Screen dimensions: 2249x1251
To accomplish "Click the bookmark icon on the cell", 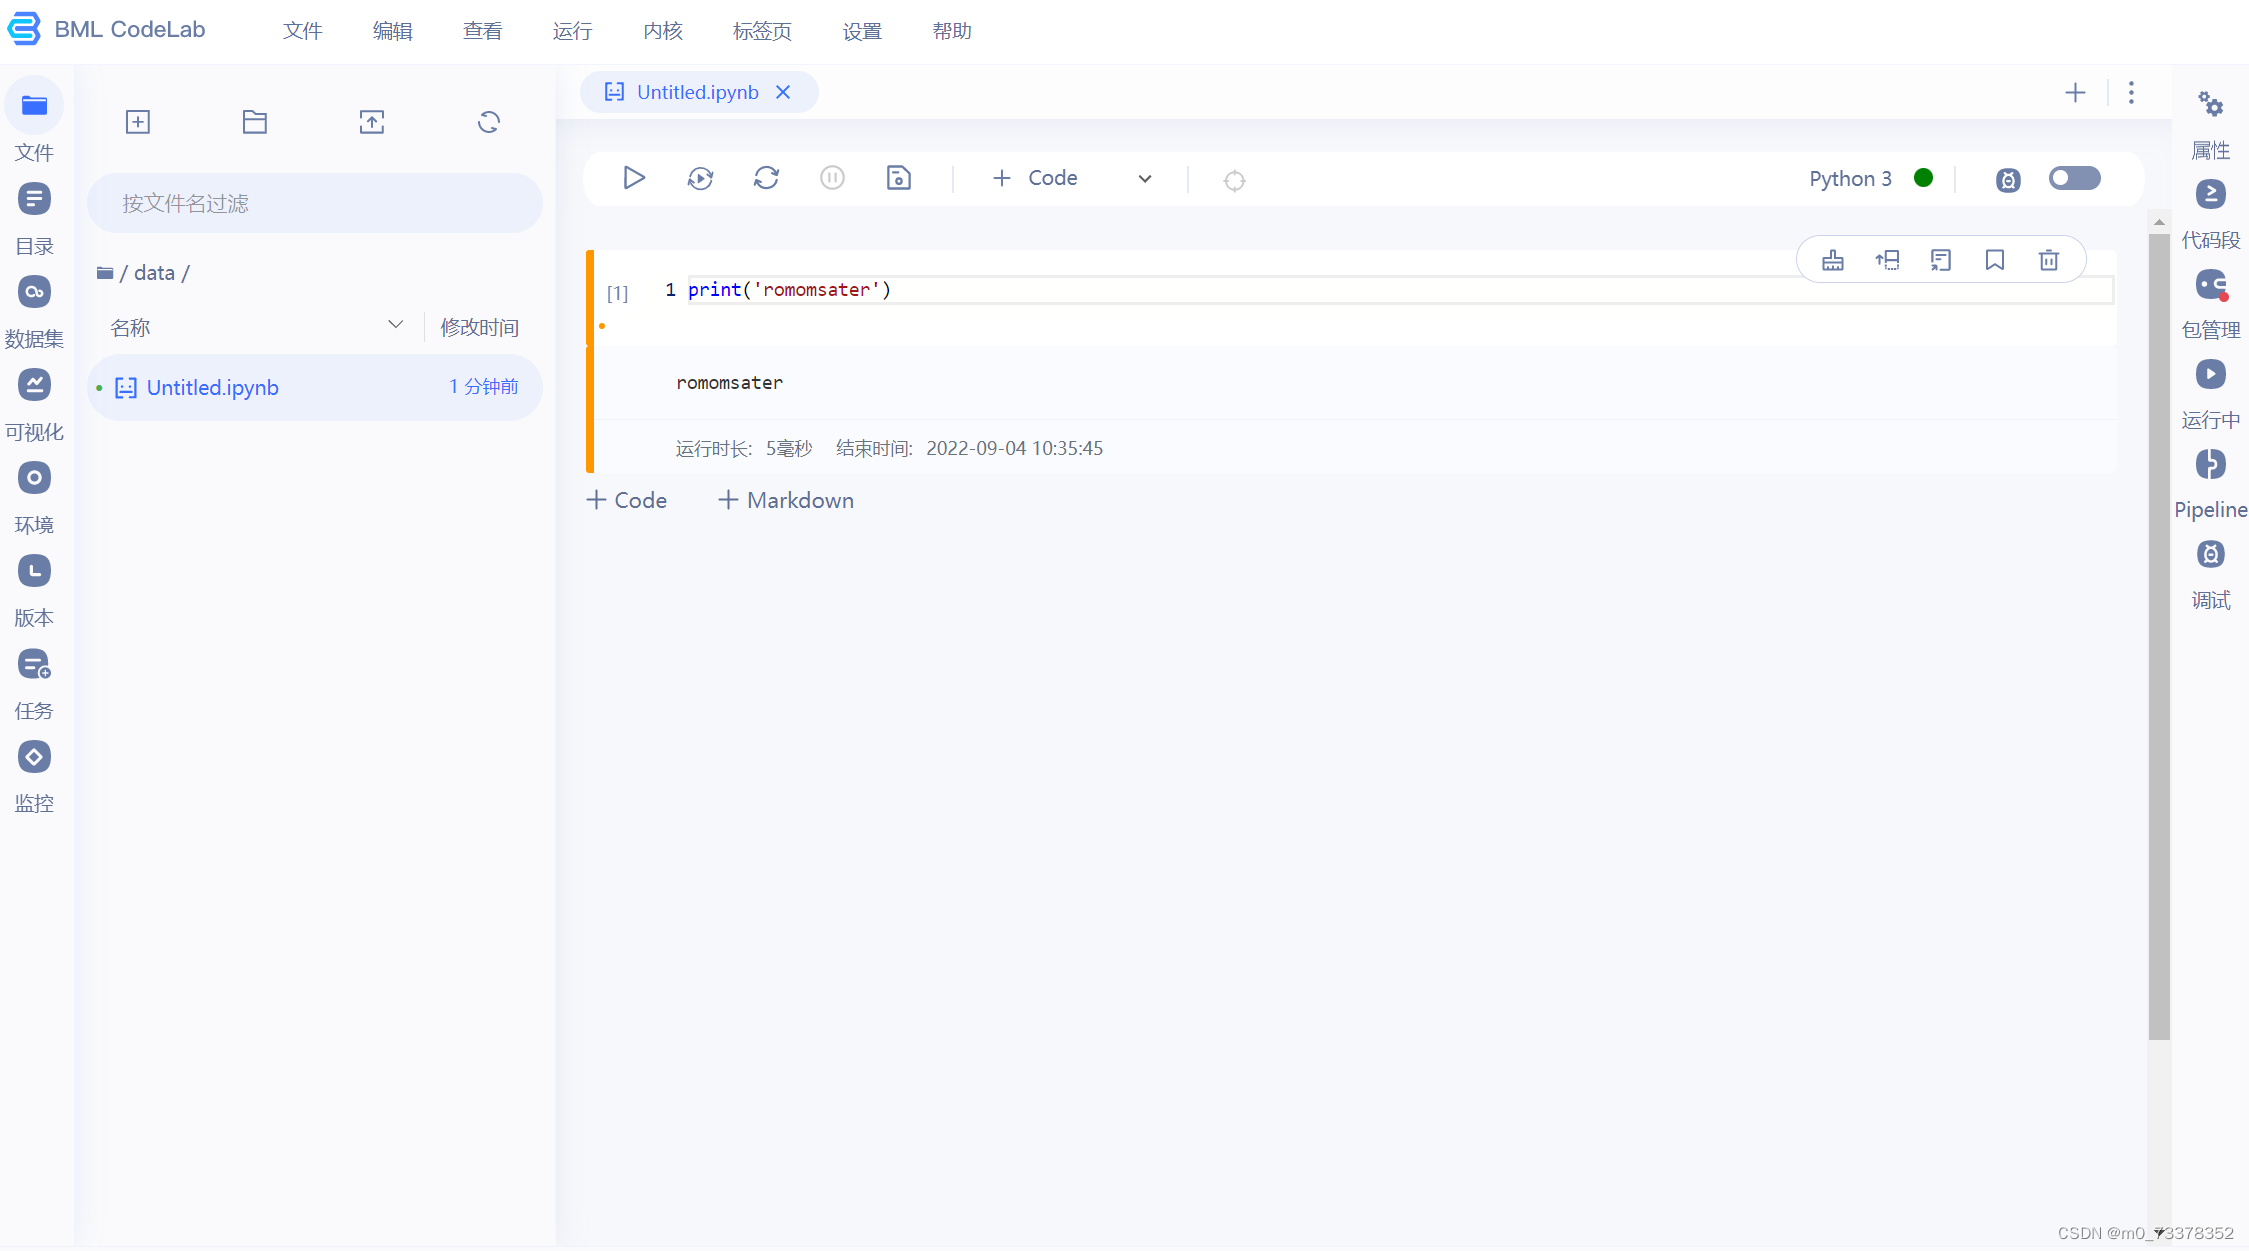I will (1994, 260).
